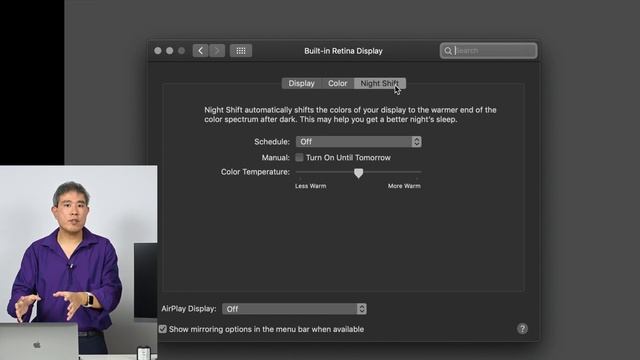
Task: Open the AirPlay Display dropdown
Action: pos(294,309)
